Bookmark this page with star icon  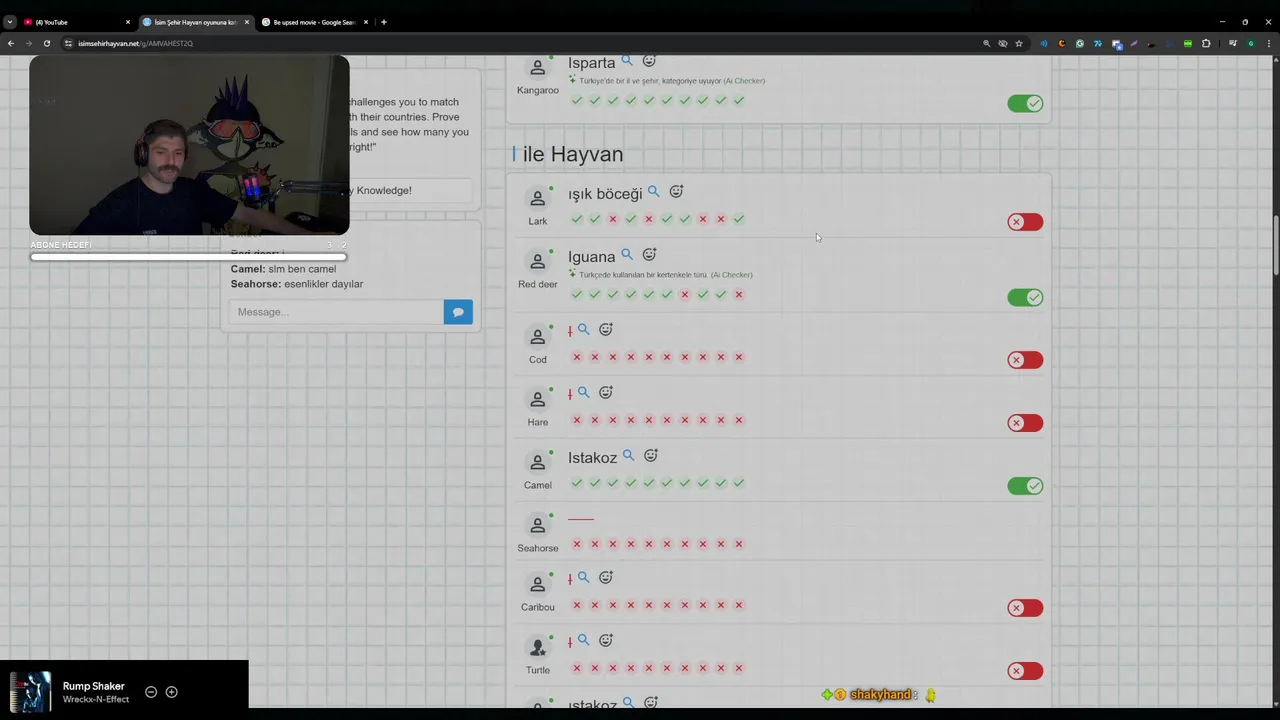click(x=1019, y=43)
